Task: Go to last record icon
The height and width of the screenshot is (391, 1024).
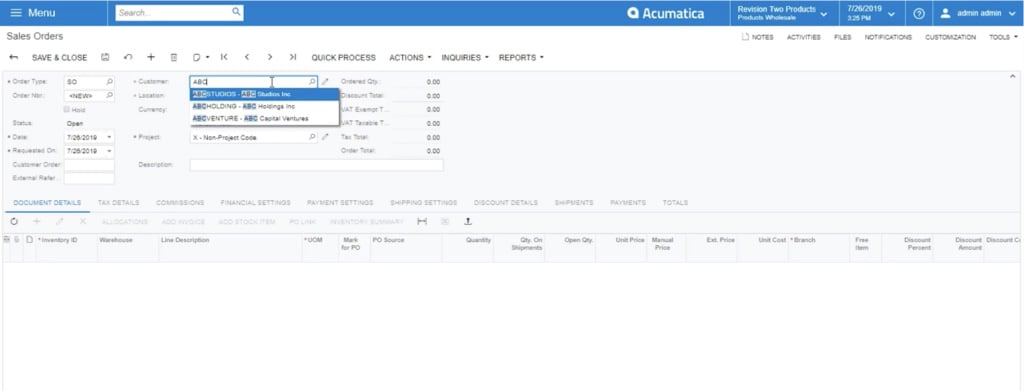Action: coord(293,57)
